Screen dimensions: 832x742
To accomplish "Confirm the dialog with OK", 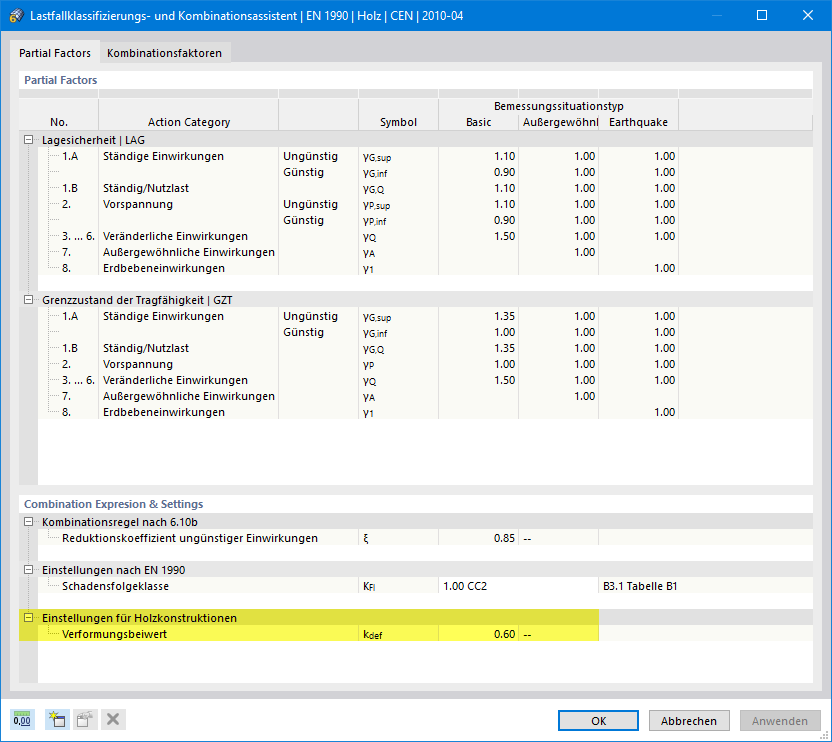I will 598,721.
